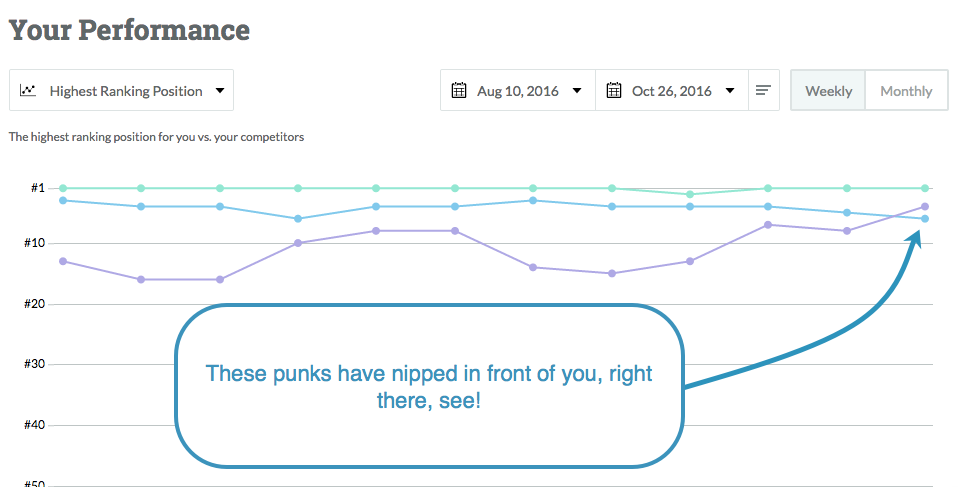Click the Your Performance heading
958x487 pixels.
[x=129, y=30]
